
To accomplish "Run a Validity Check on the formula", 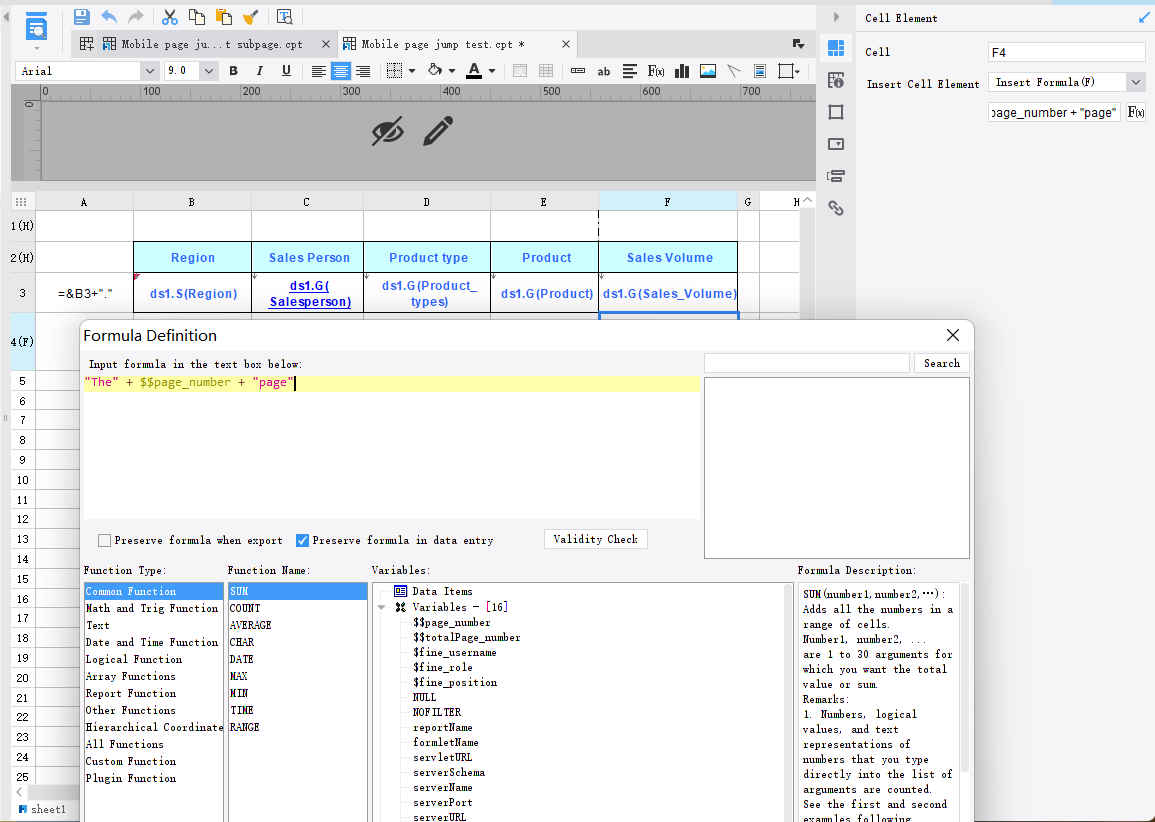I will pos(596,539).
